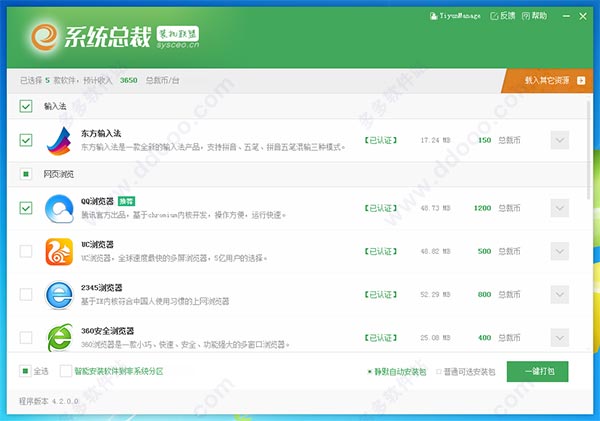Click the 17.24 MB size value
Screen dimensions: 600x421
[x=435, y=140]
